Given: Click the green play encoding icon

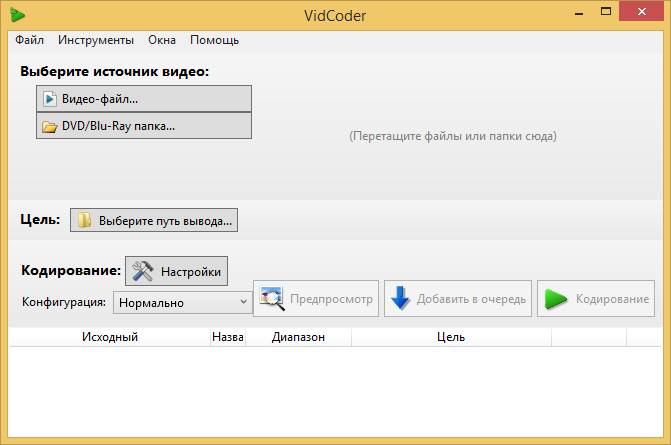Looking at the screenshot, I should coord(555,299).
